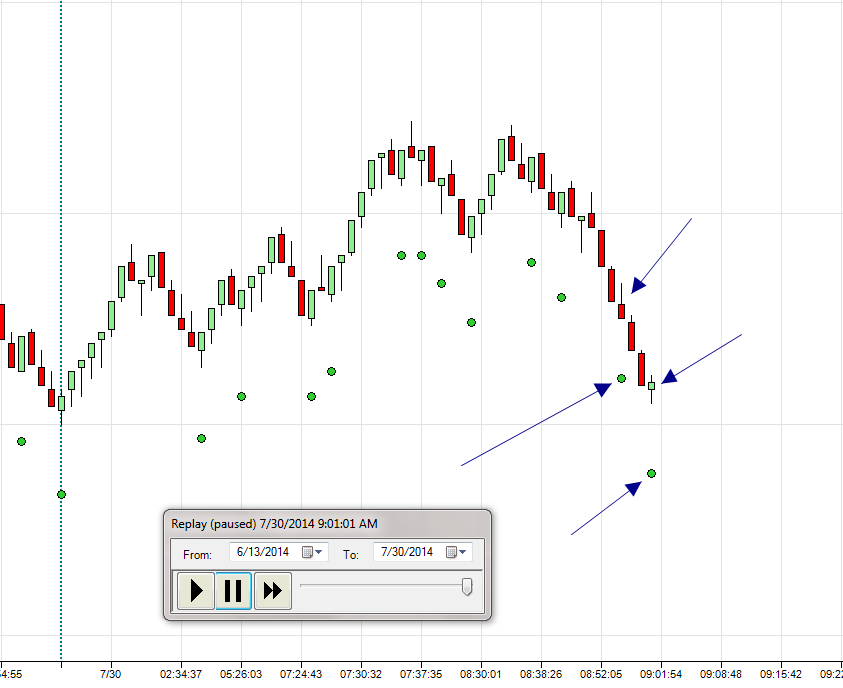Viewport: 843px width, 688px height.
Task: Click the replay speed slider handle
Action: tap(467, 587)
